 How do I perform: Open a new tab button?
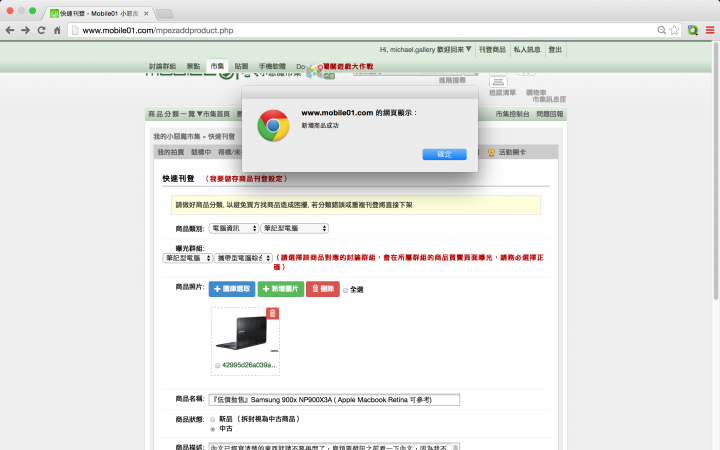point(165,14)
